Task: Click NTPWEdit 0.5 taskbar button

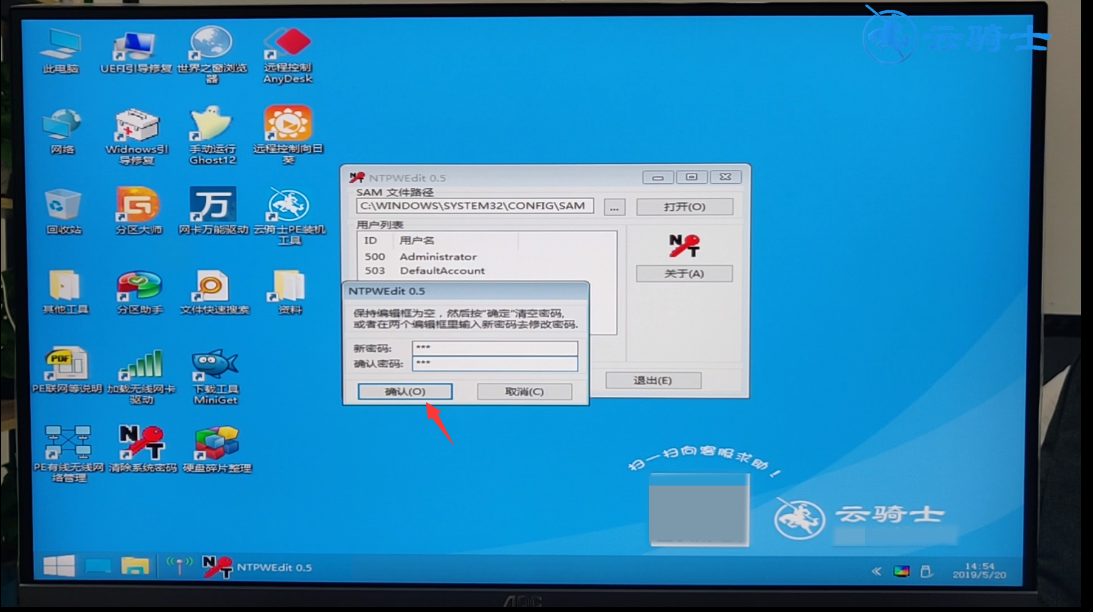Action: 258,567
